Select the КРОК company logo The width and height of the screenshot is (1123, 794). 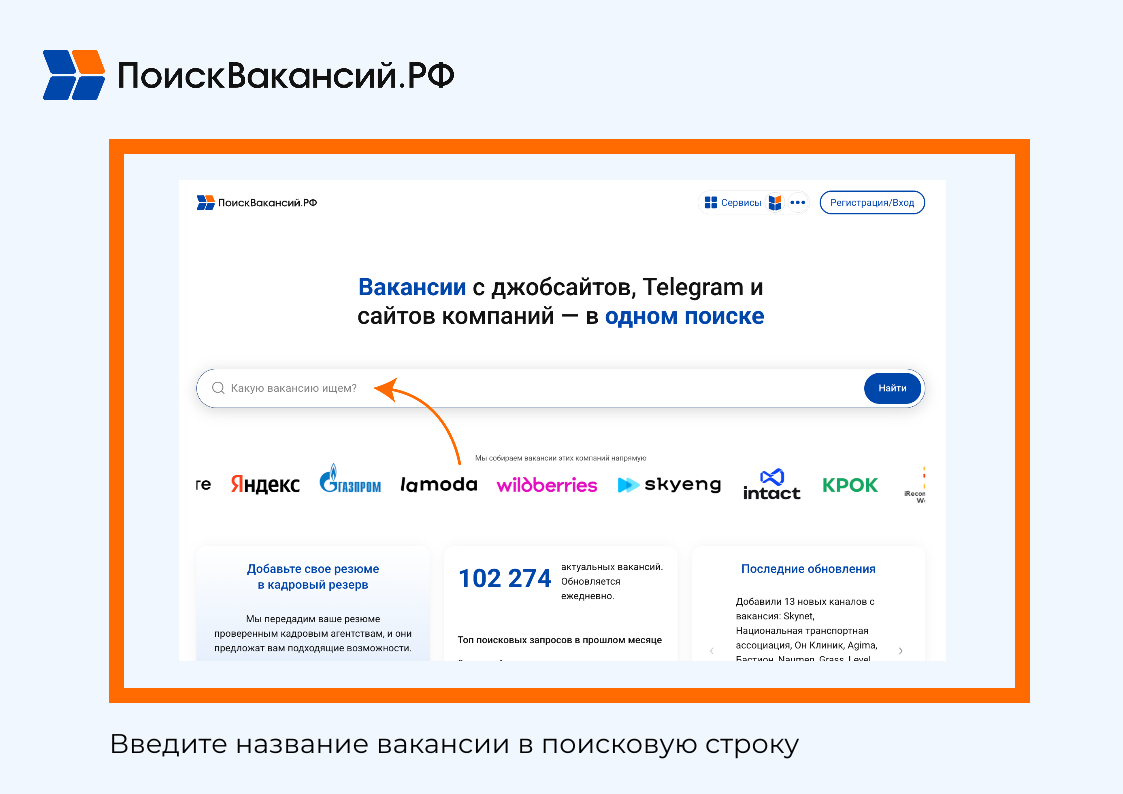coord(850,485)
